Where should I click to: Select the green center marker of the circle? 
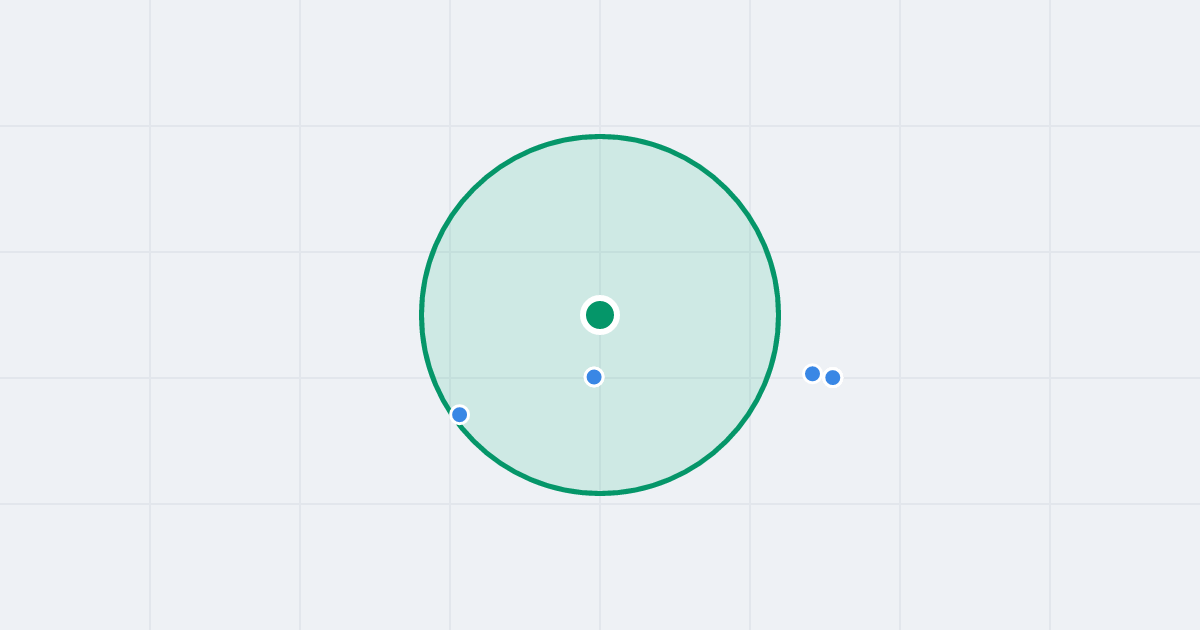pos(600,315)
